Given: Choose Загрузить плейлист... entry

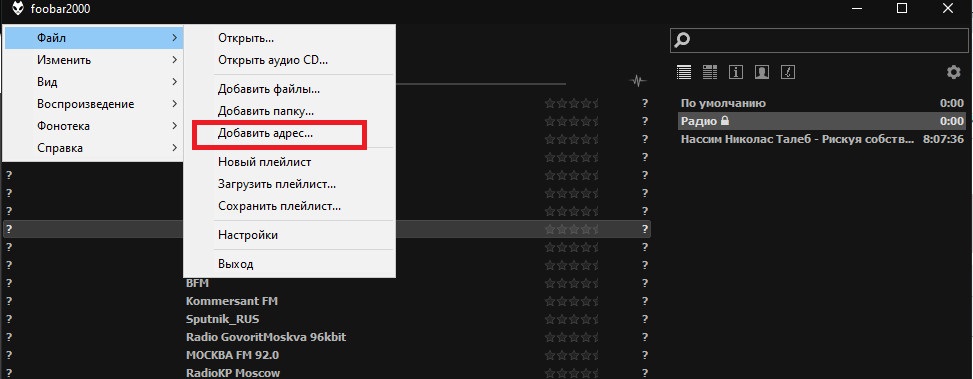Looking at the screenshot, I should tap(289, 185).
